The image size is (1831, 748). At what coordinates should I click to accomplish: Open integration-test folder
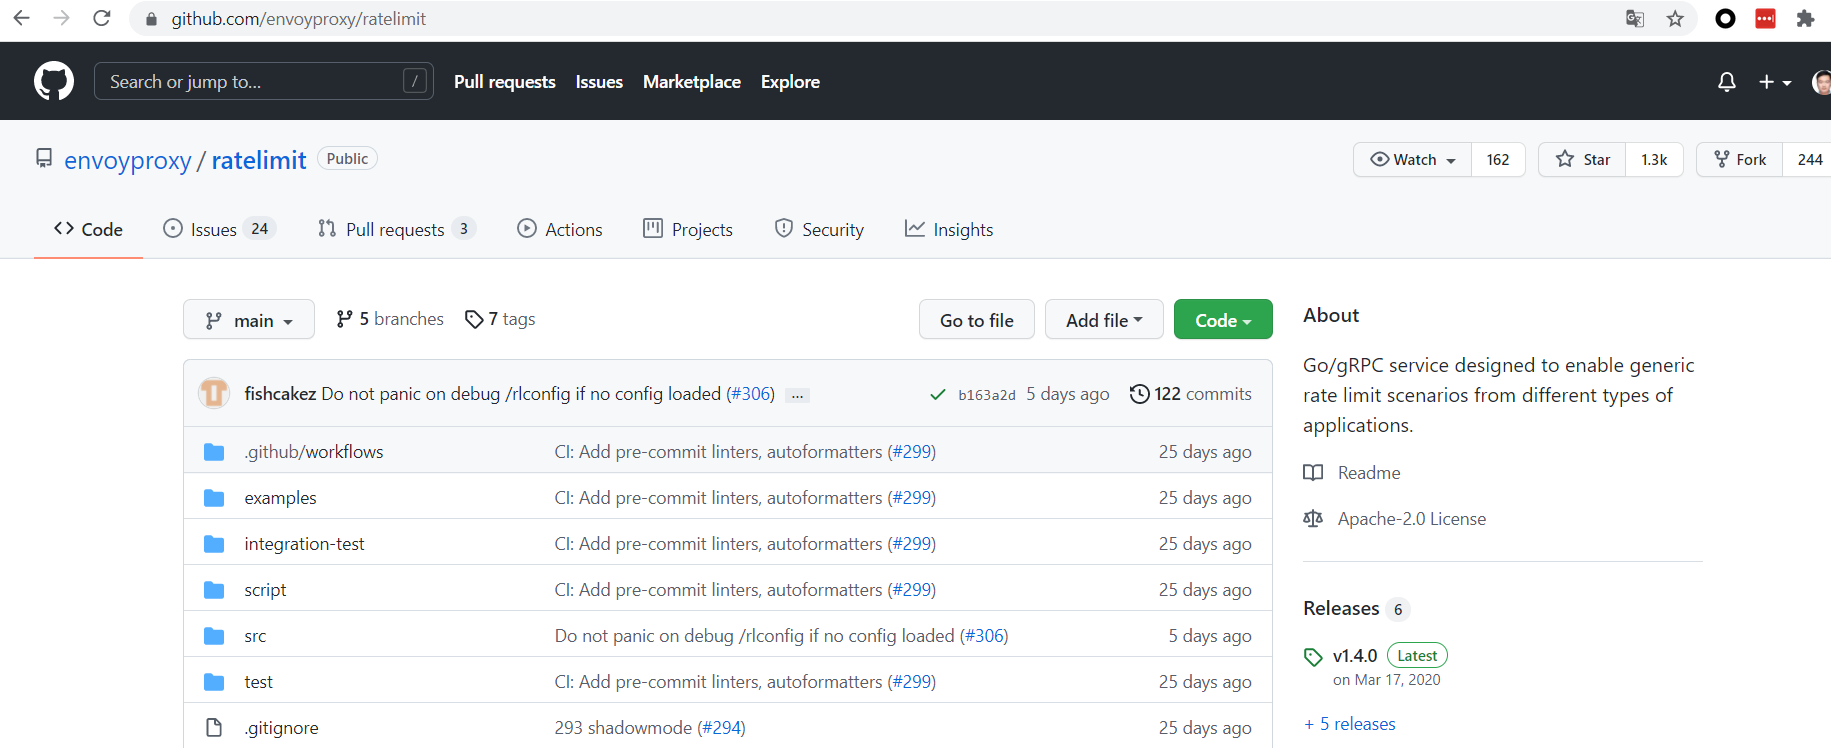[x=304, y=544]
